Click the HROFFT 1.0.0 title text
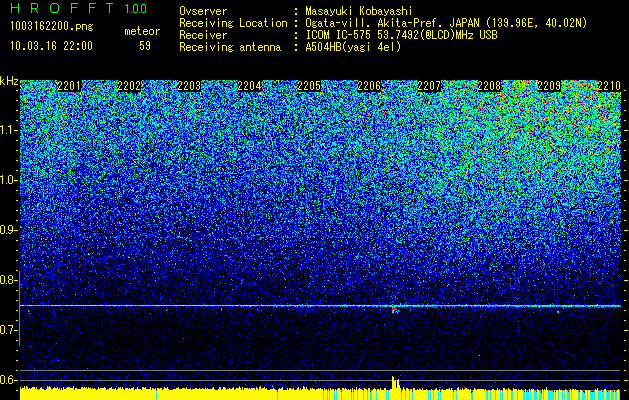629x400 pixels. point(79,8)
